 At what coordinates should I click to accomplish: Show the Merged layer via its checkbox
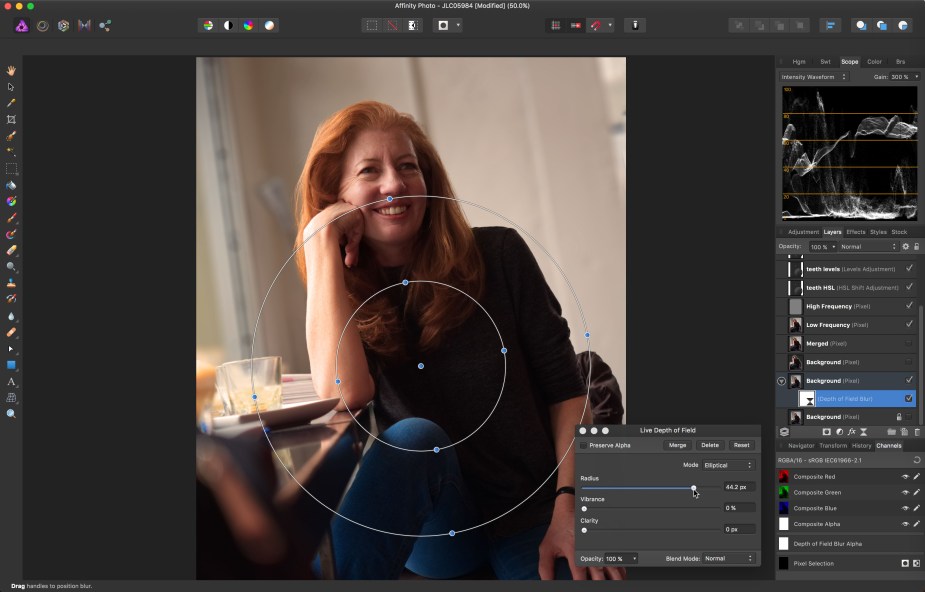[x=909, y=343]
